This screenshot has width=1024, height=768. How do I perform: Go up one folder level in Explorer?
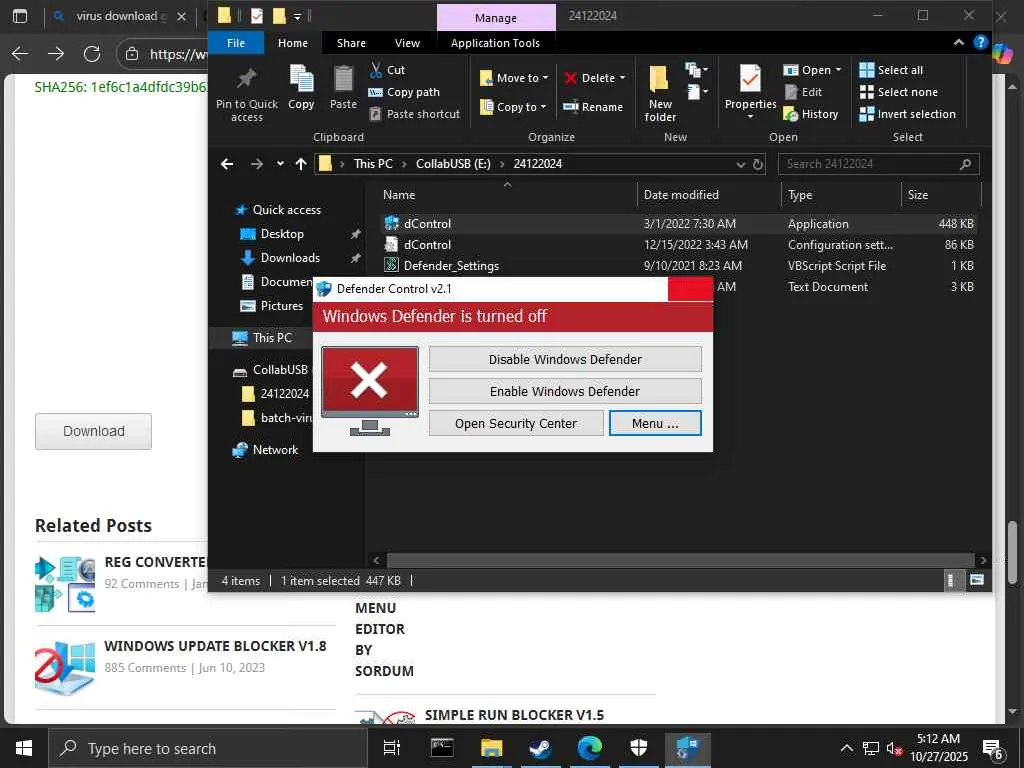point(300,164)
